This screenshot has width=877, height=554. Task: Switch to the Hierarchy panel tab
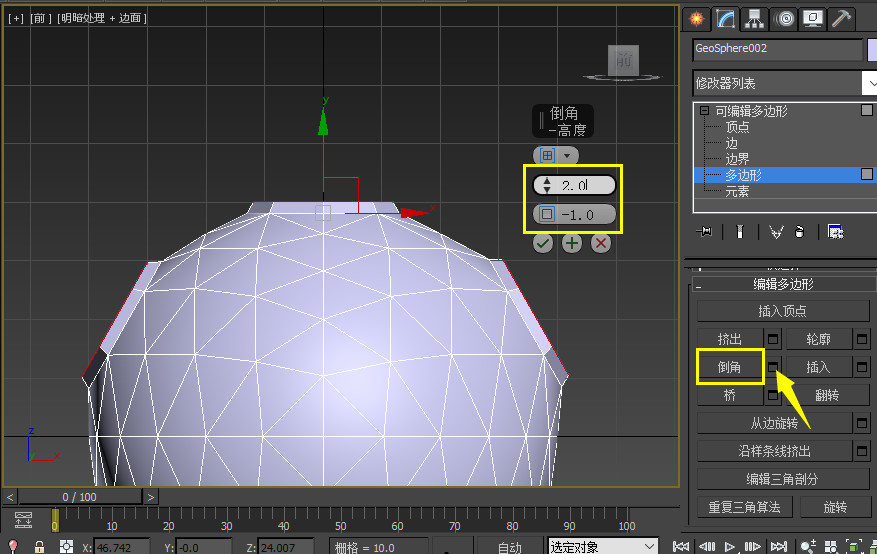[x=755, y=18]
